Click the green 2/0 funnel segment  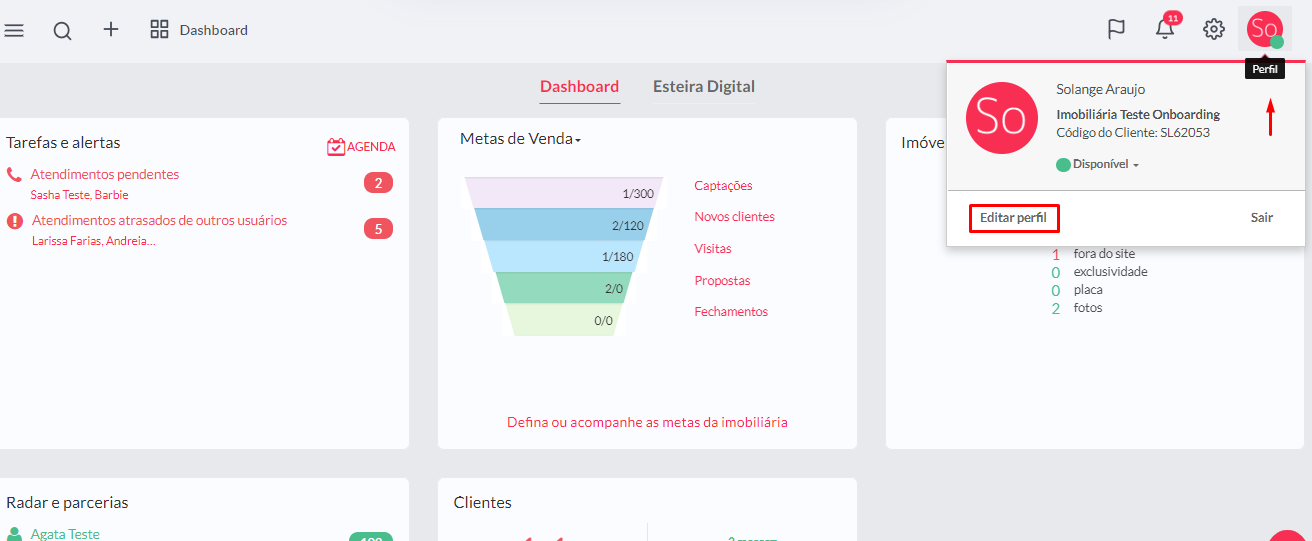click(x=564, y=288)
